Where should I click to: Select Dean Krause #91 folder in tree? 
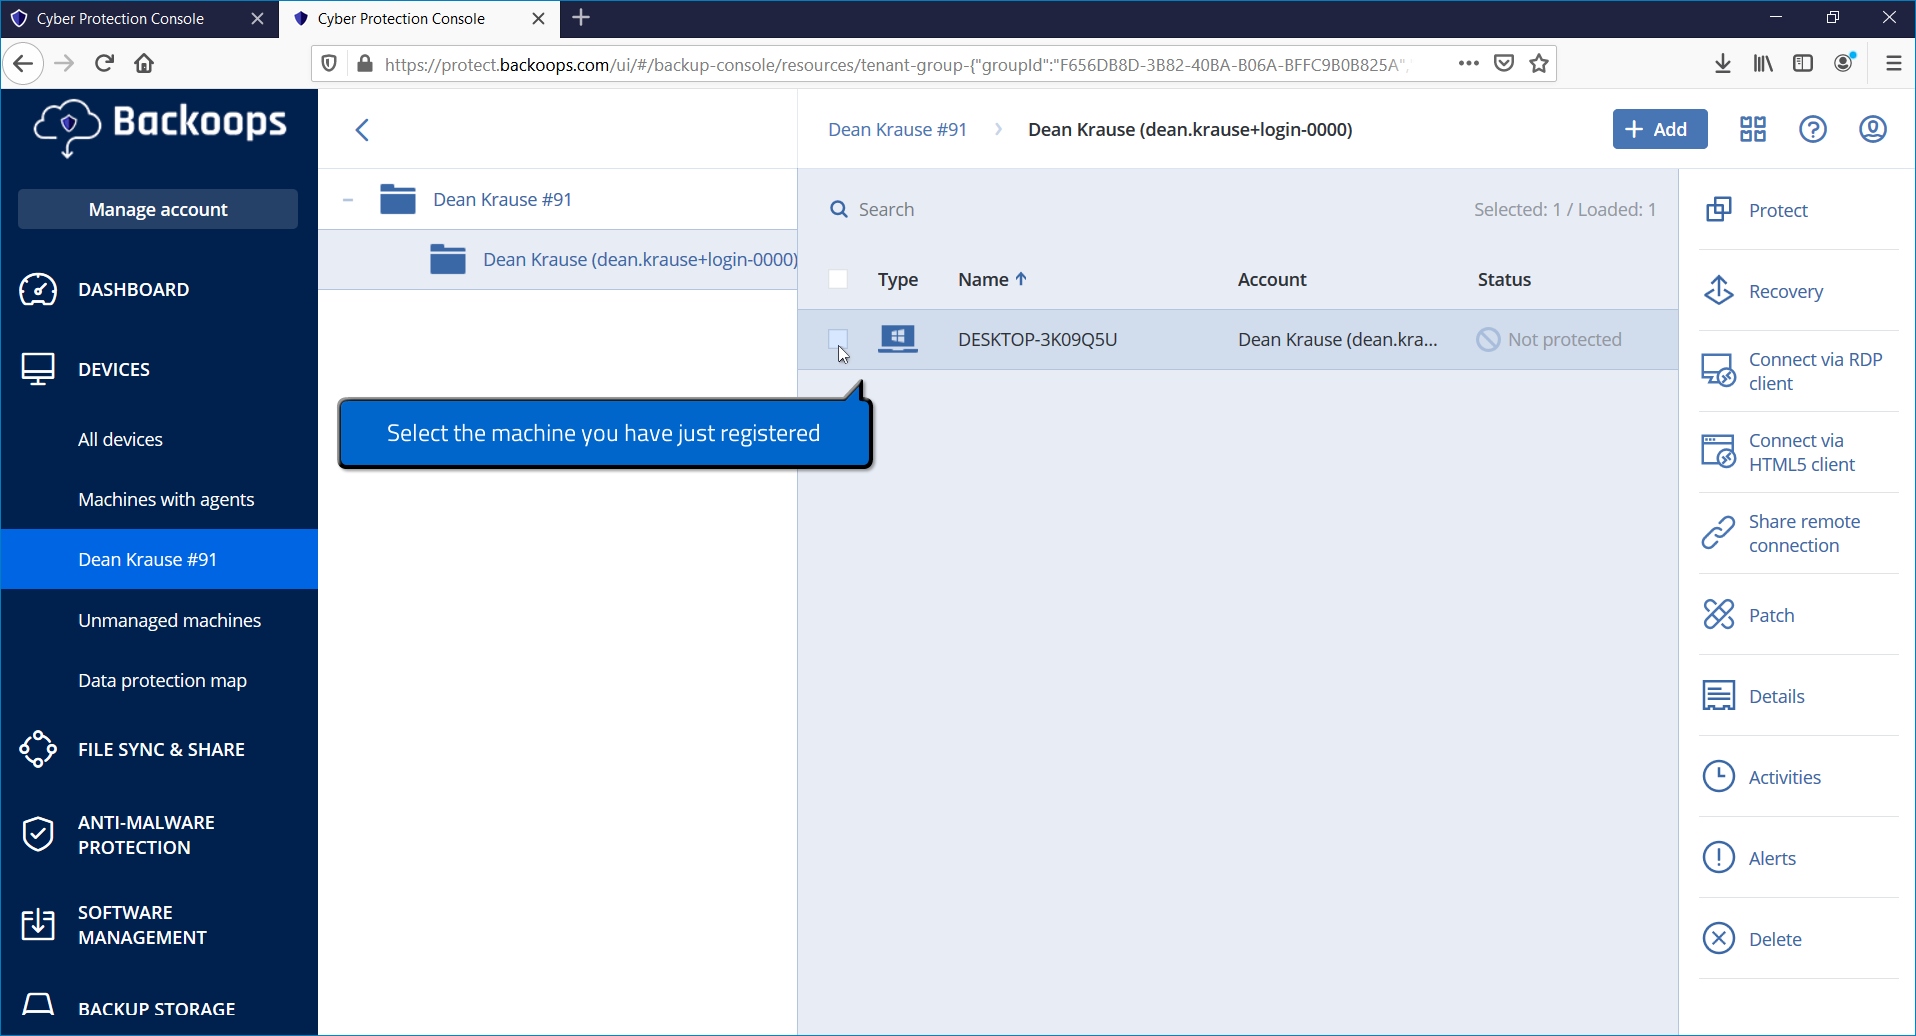[502, 199]
